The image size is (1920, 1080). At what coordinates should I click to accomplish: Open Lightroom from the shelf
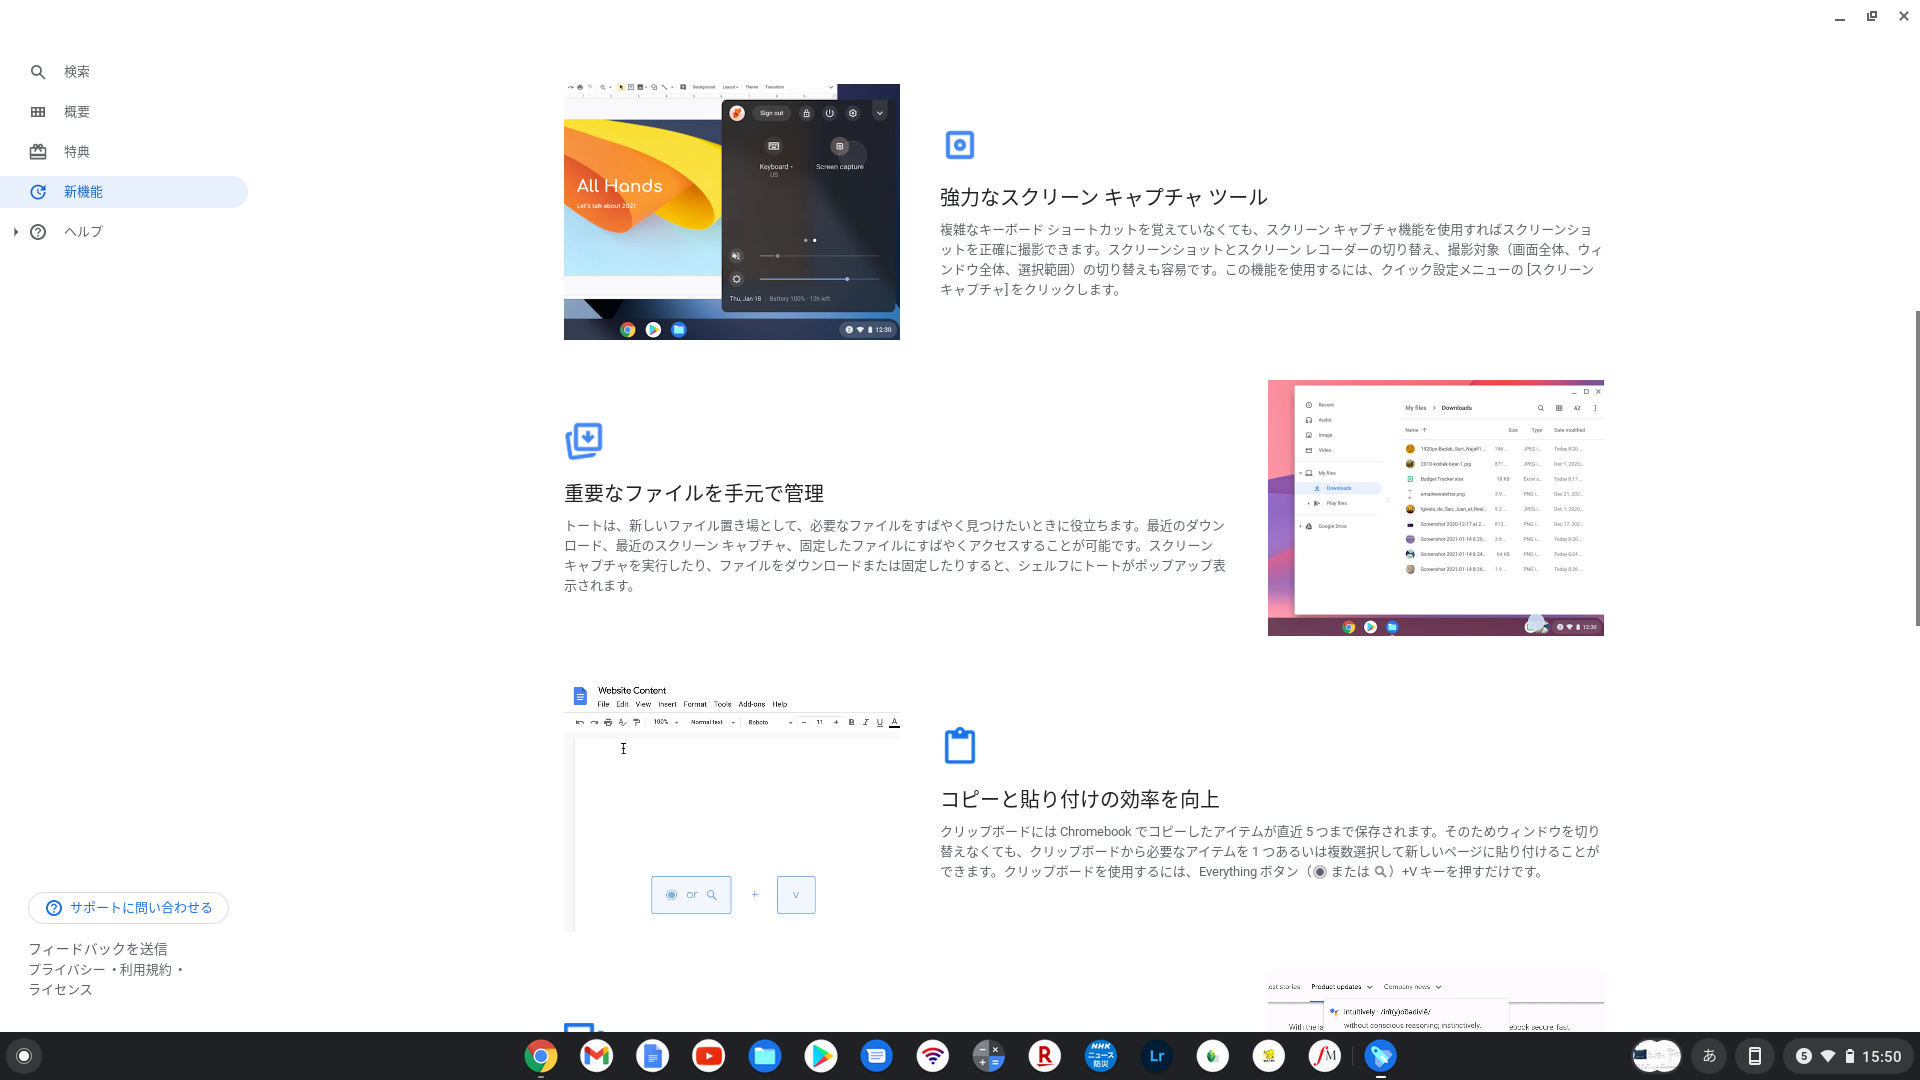(x=1157, y=1056)
